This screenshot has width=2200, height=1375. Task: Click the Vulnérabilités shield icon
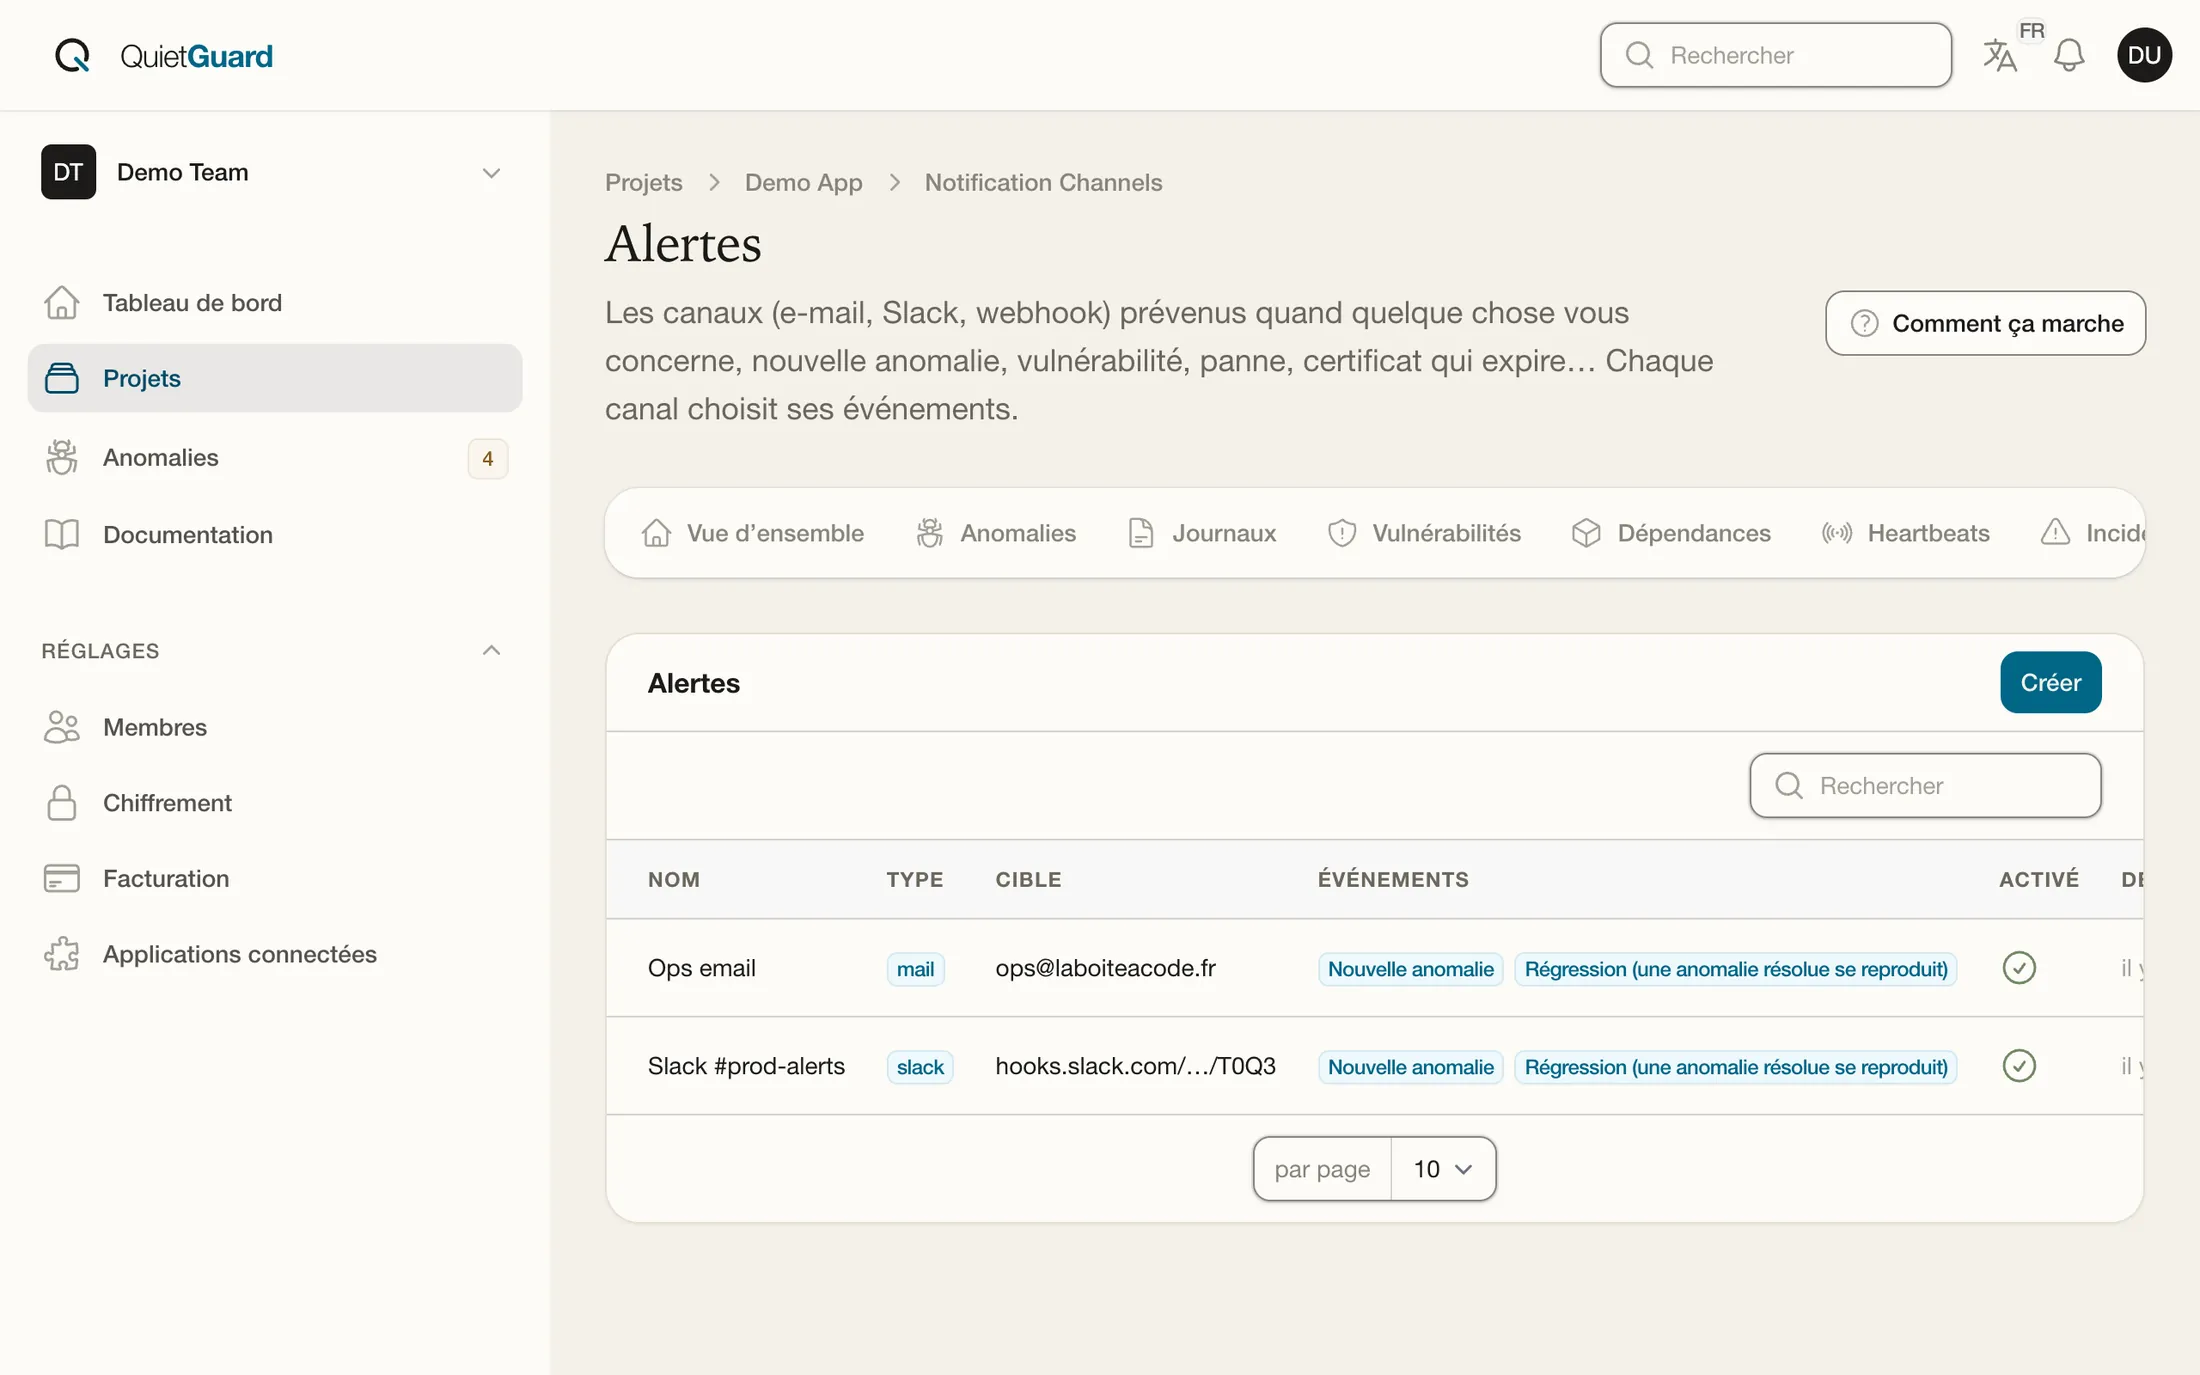tap(1342, 533)
